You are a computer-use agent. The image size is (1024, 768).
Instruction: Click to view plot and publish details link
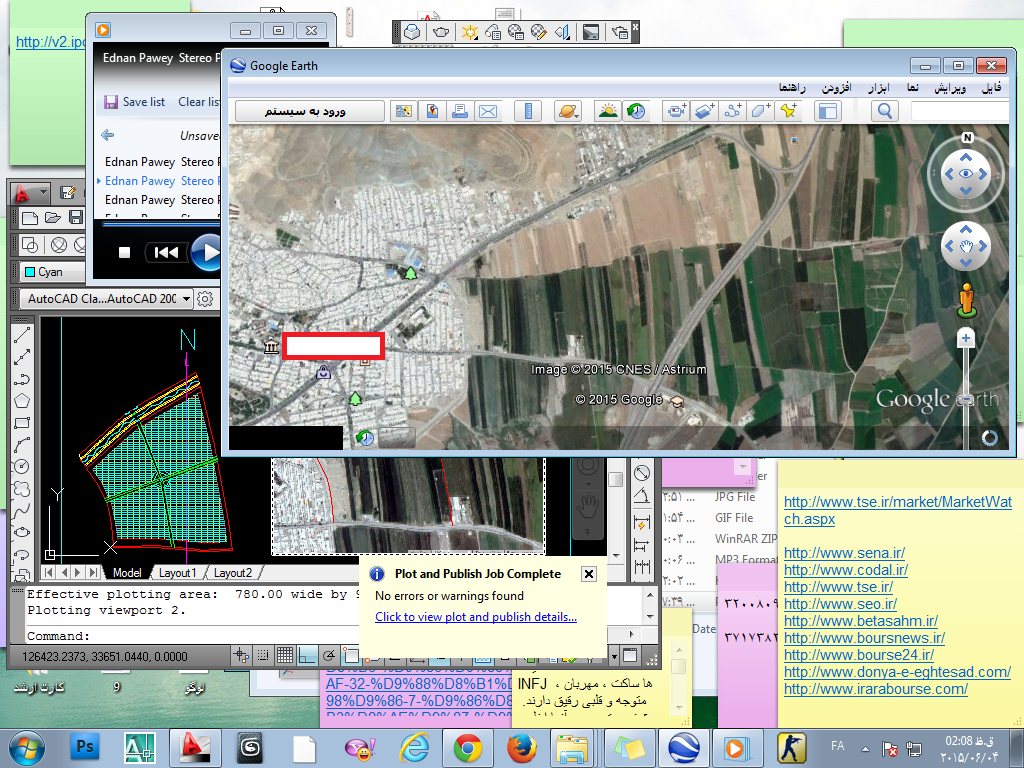pos(475,617)
